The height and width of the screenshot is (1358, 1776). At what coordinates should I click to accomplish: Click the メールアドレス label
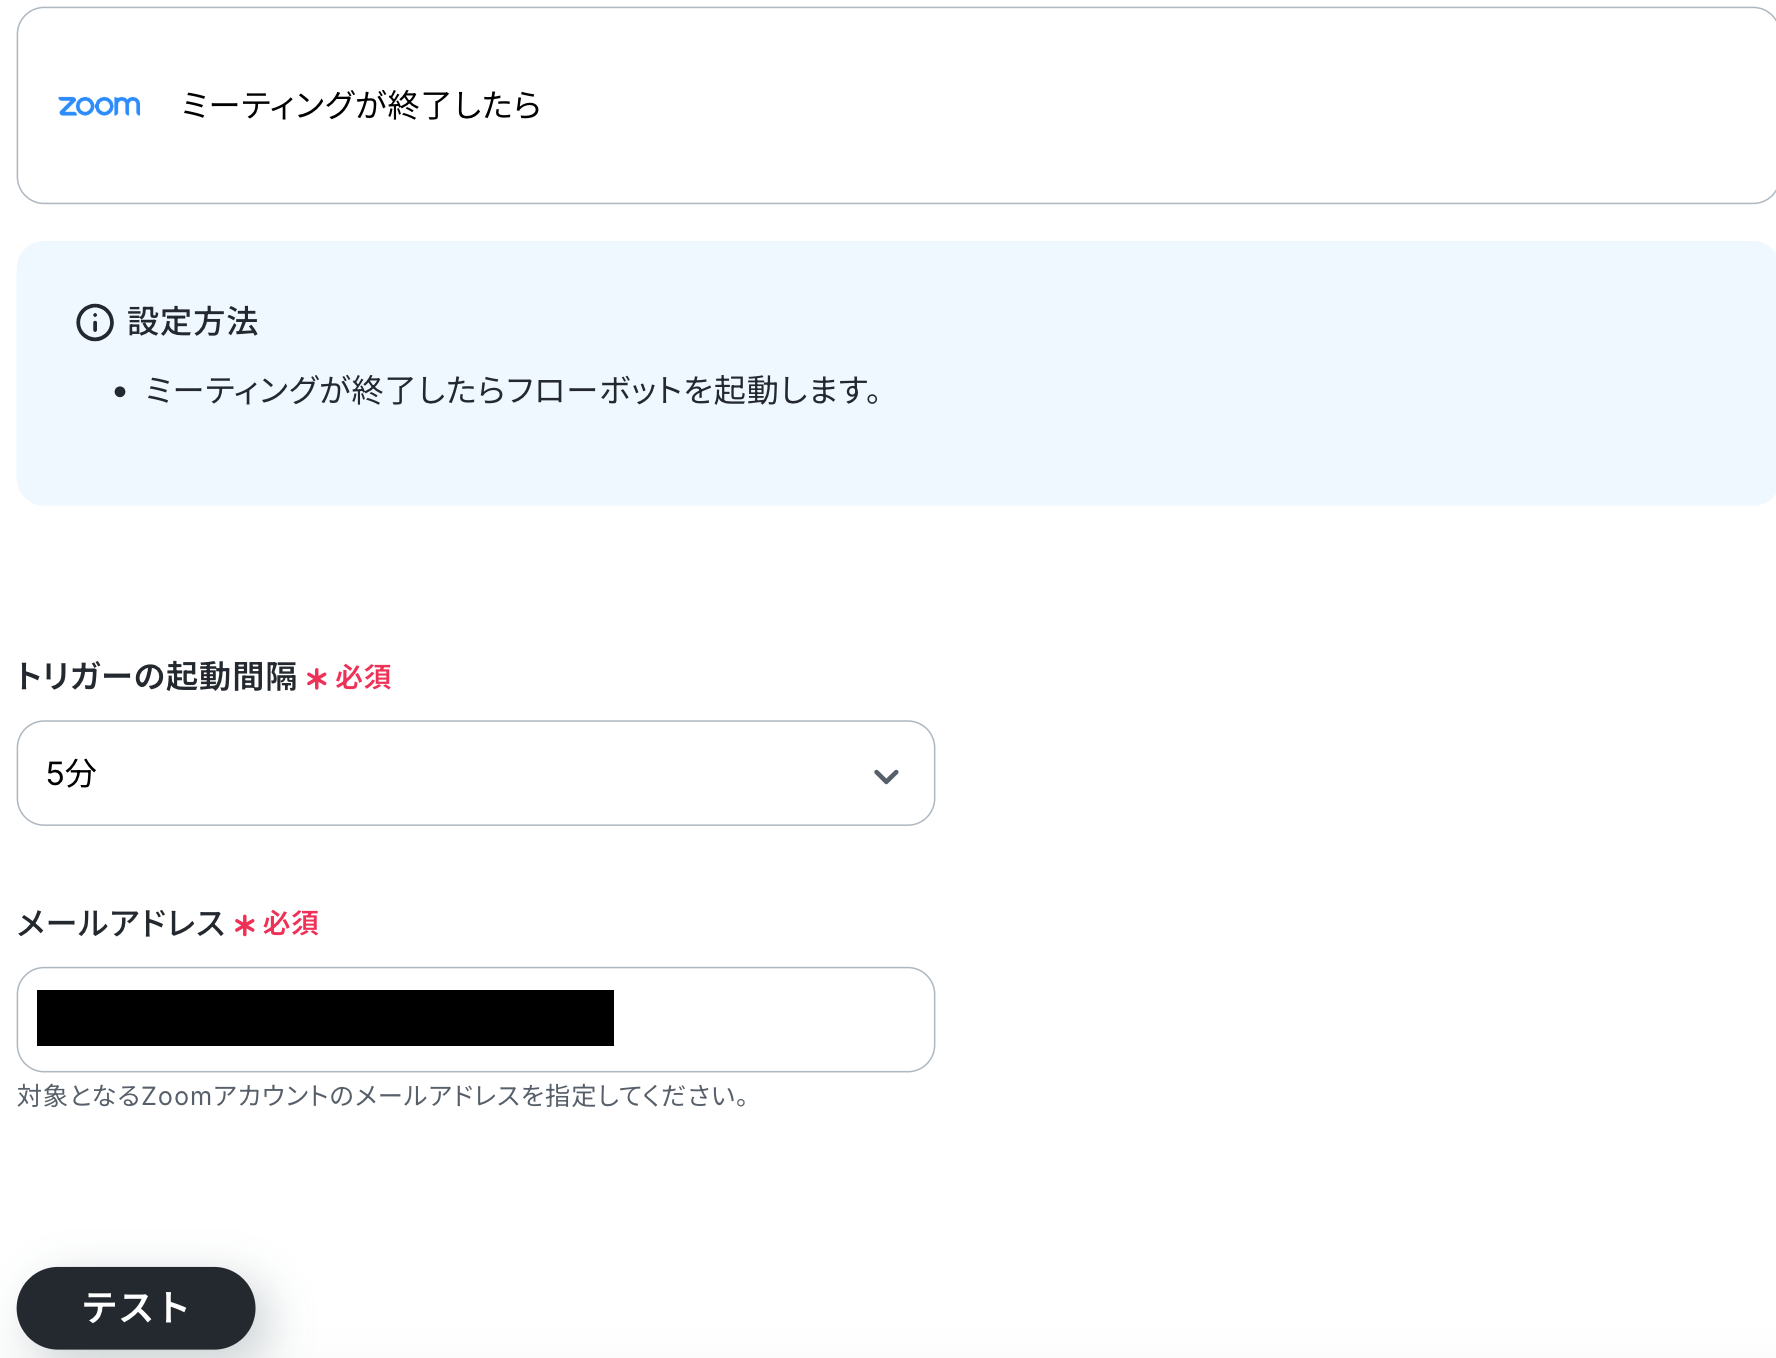(x=121, y=923)
